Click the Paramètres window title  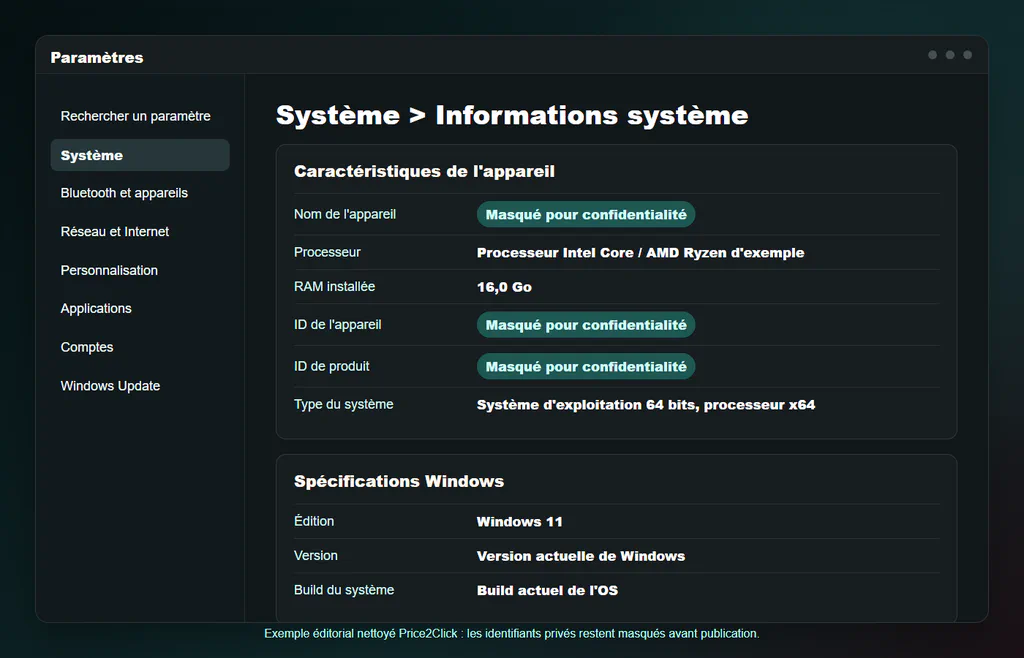point(97,57)
